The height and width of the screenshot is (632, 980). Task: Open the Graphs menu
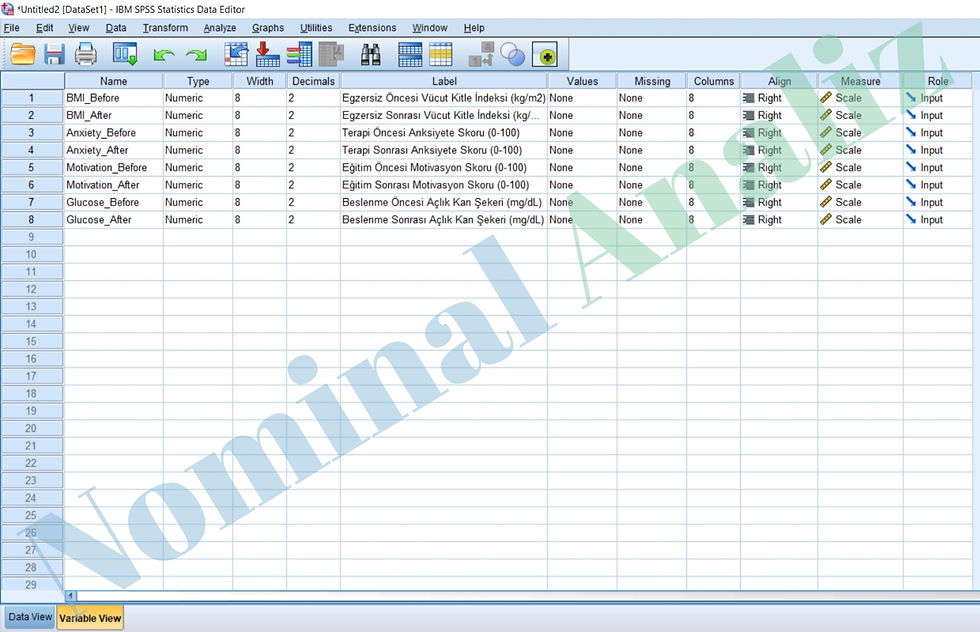(268, 28)
